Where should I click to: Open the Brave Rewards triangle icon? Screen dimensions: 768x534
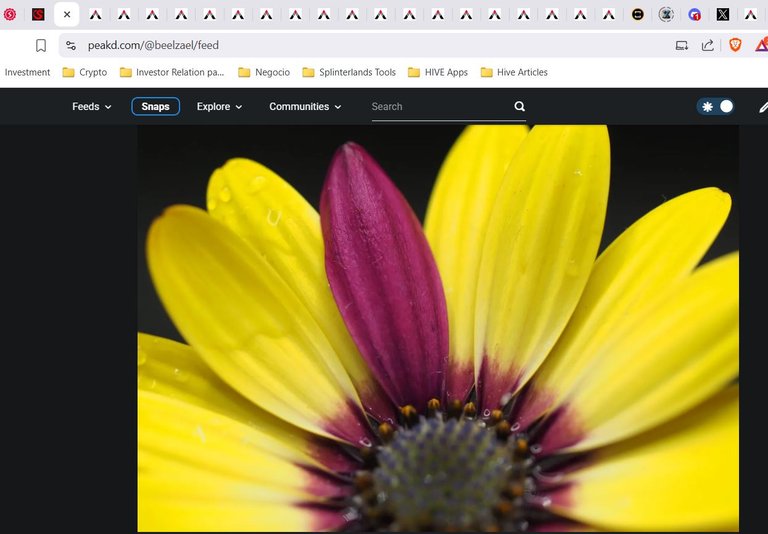click(762, 45)
